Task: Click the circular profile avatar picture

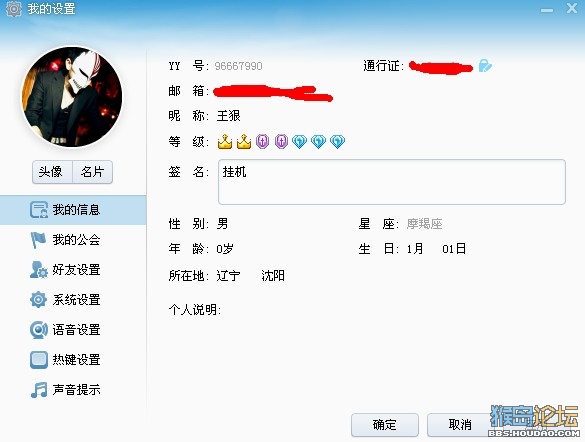Action: tap(72, 97)
